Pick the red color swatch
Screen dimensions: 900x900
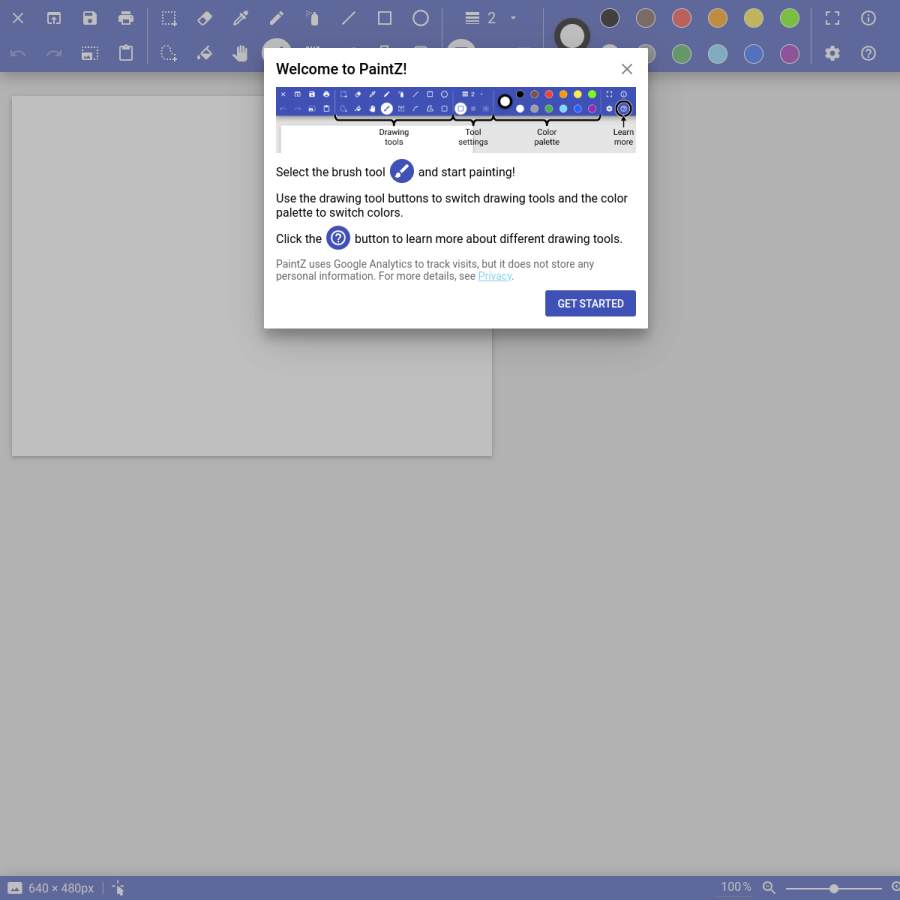681,18
